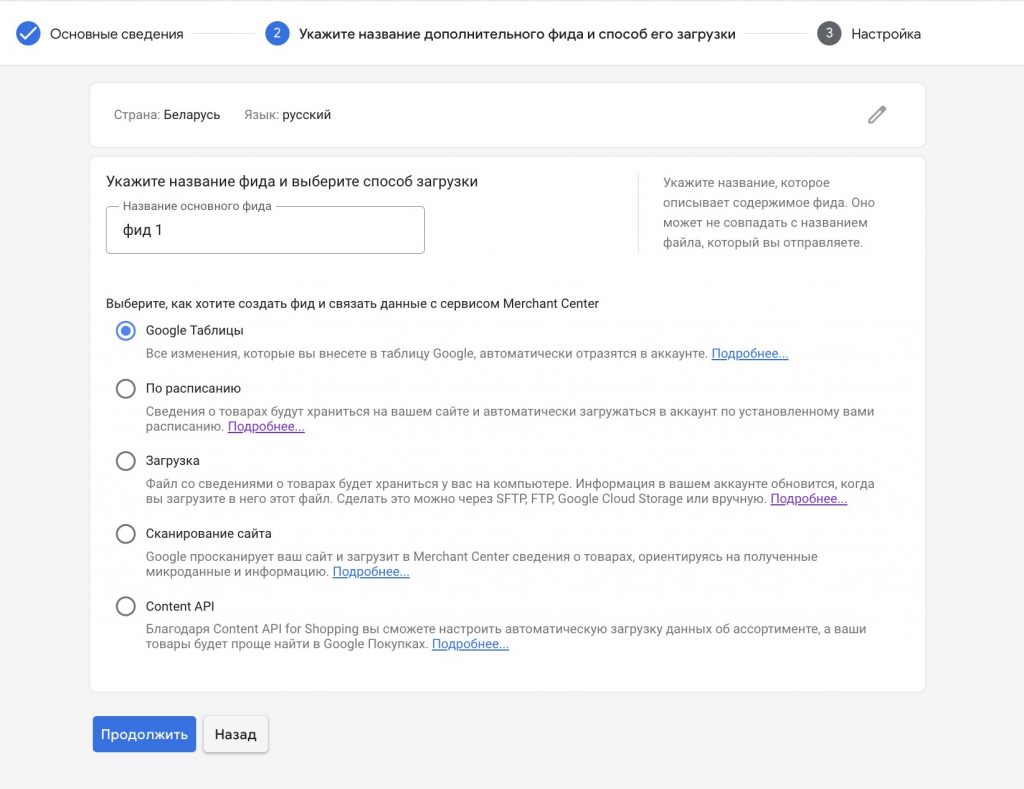Select the Сканирование сайта radio option
Viewport: 1024px width, 789px height.
point(125,534)
